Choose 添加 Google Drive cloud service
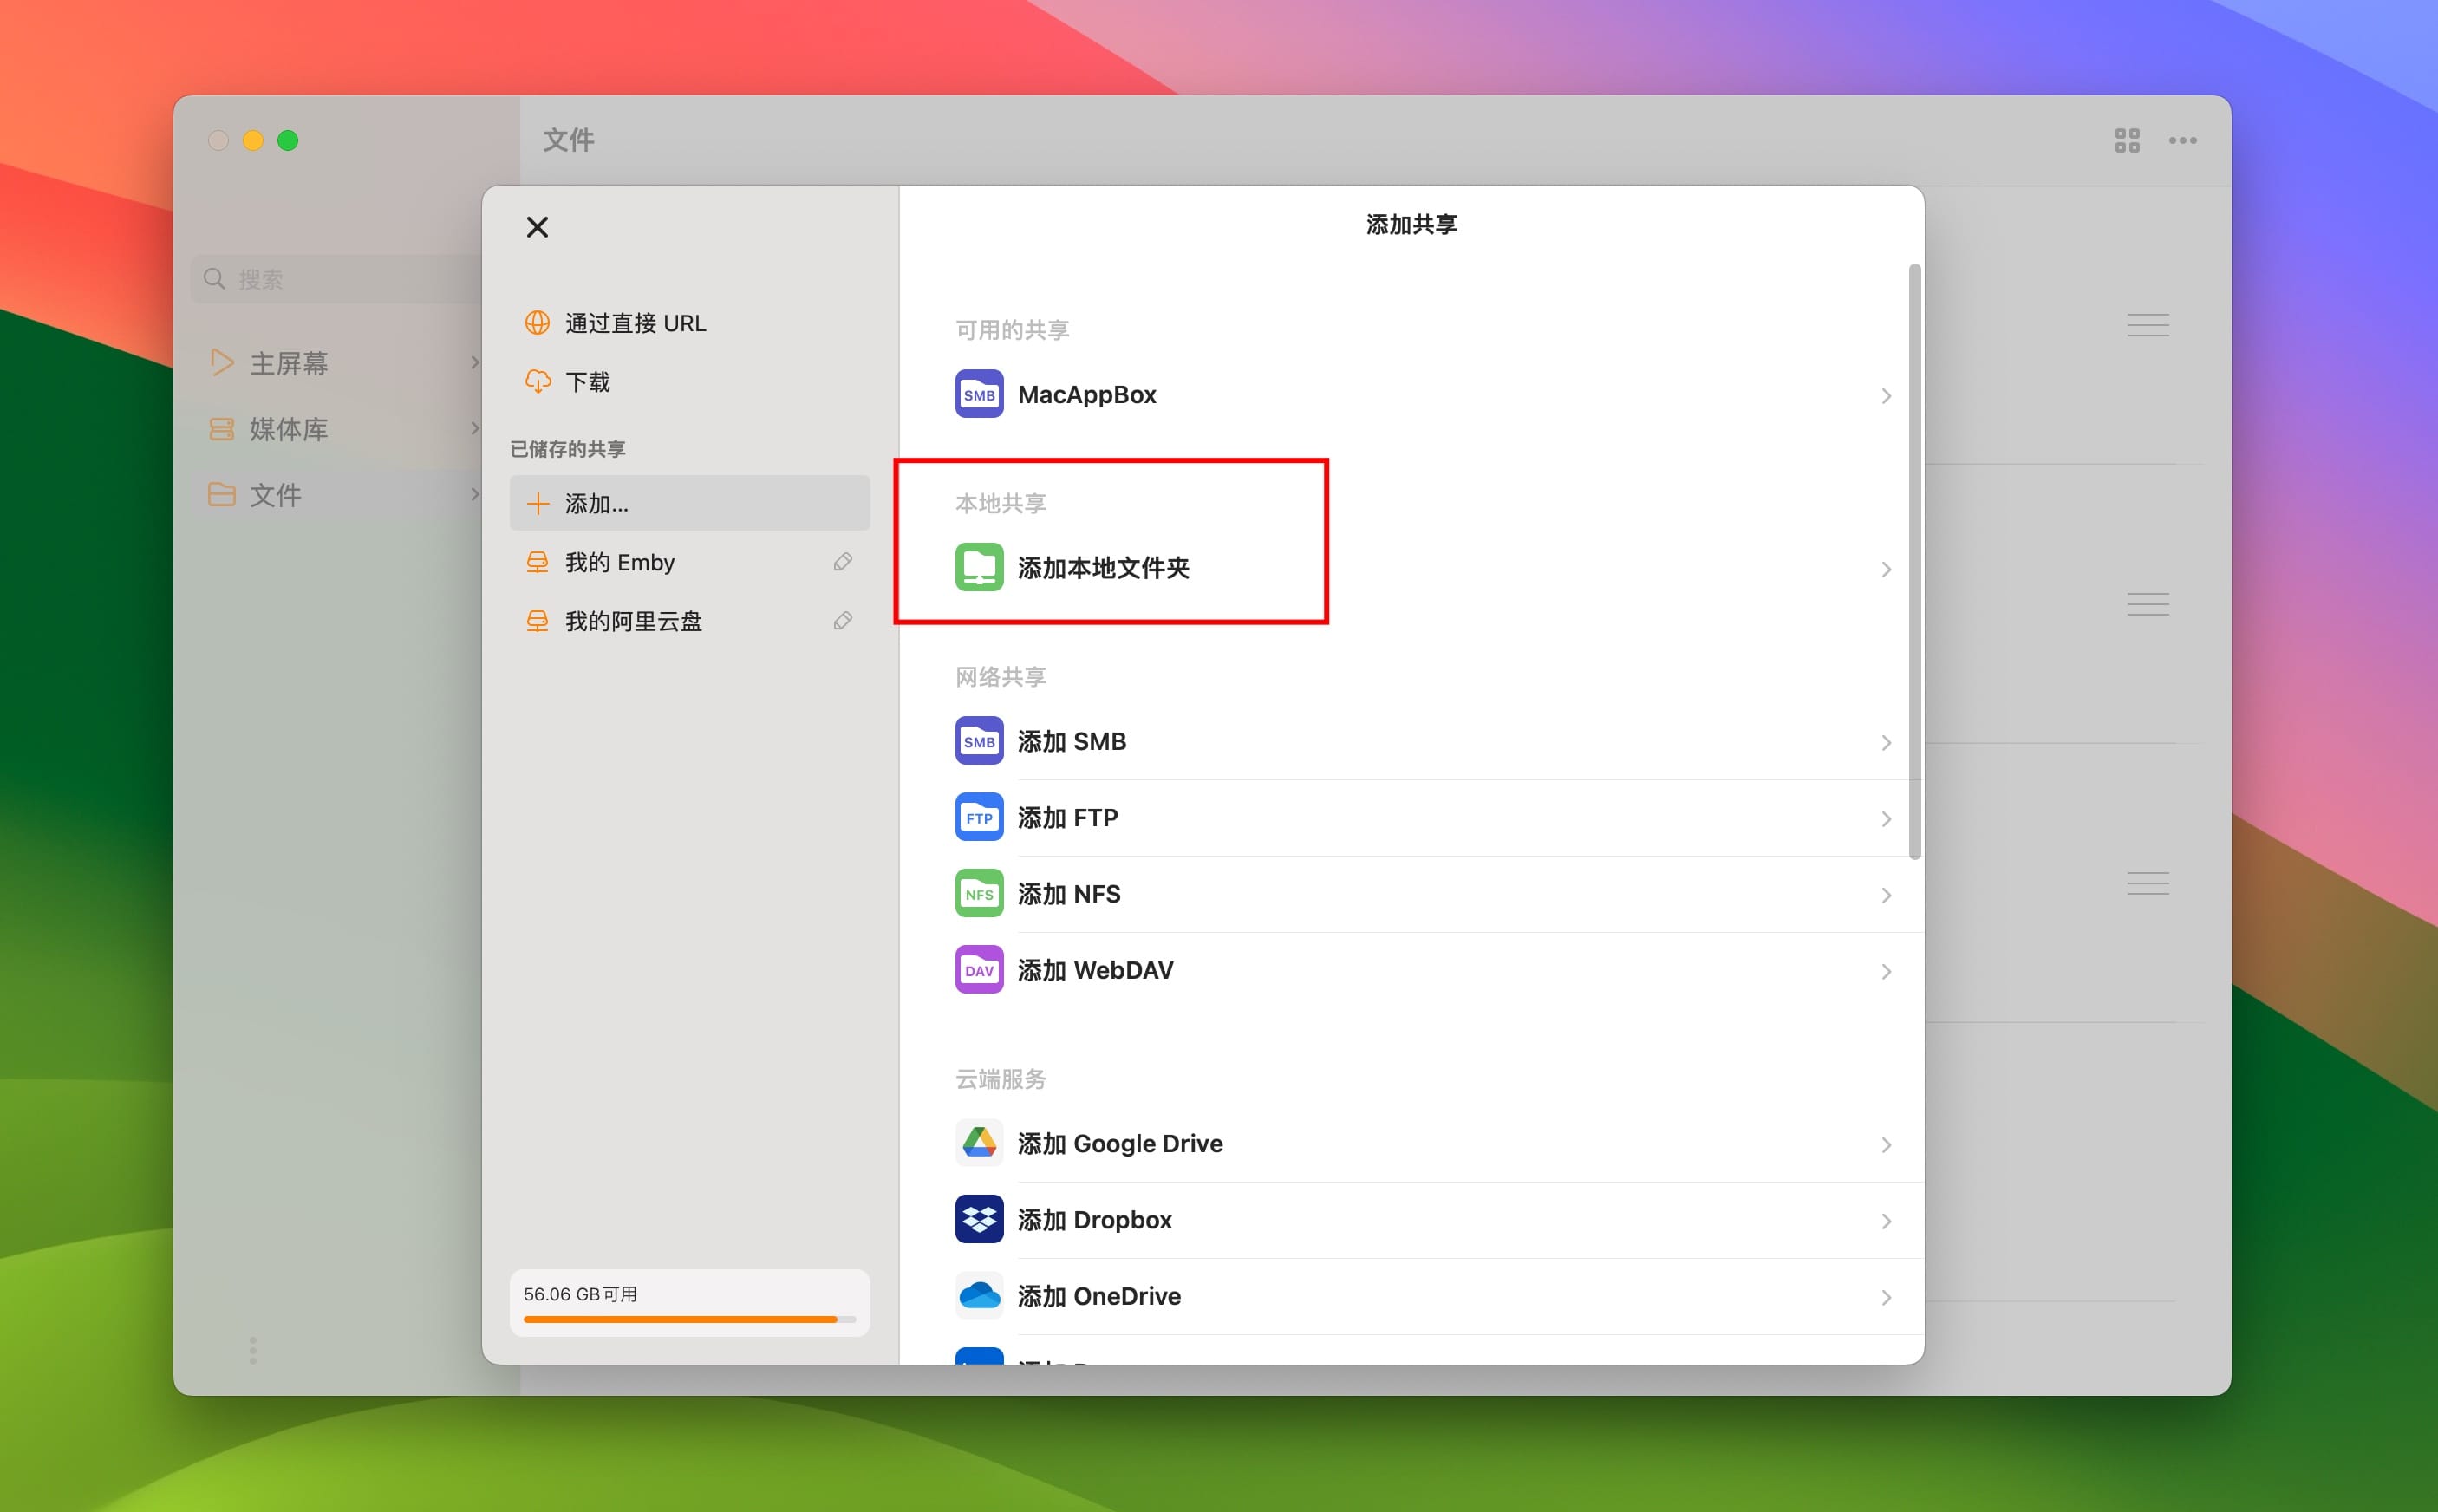2438x1512 pixels. tap(1425, 1143)
